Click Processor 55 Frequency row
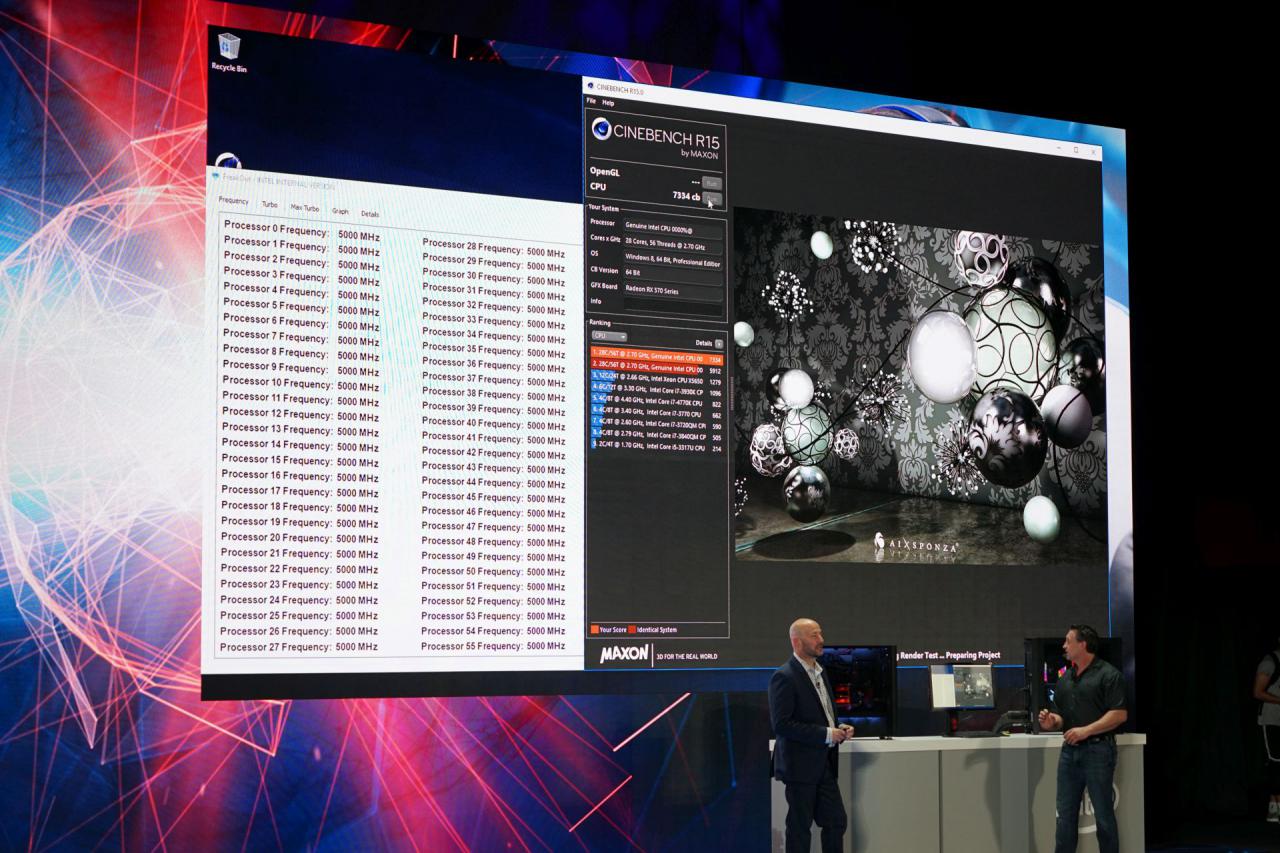Viewport: 1280px width, 853px height. 493,646
